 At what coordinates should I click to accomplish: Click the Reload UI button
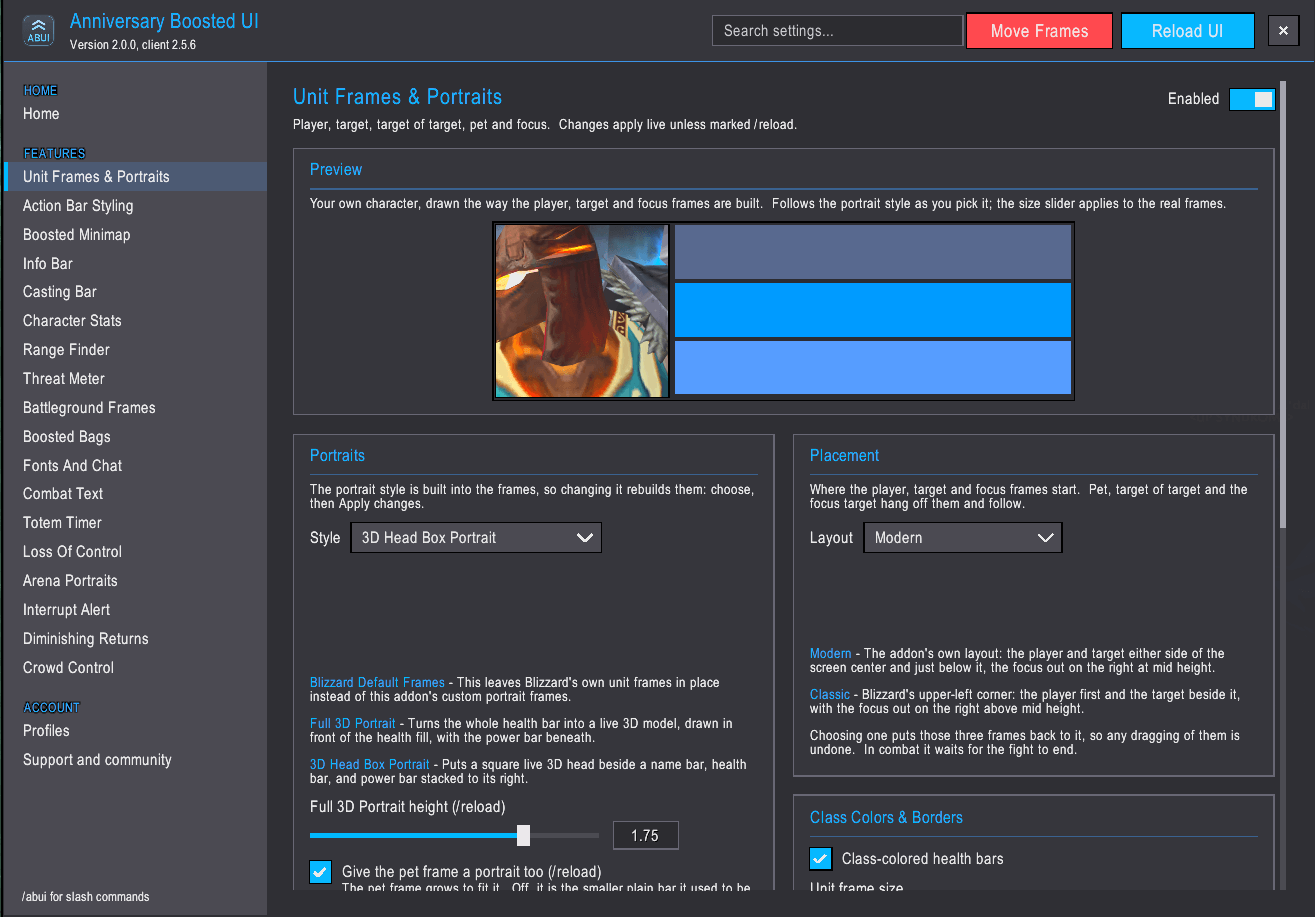tap(1187, 31)
